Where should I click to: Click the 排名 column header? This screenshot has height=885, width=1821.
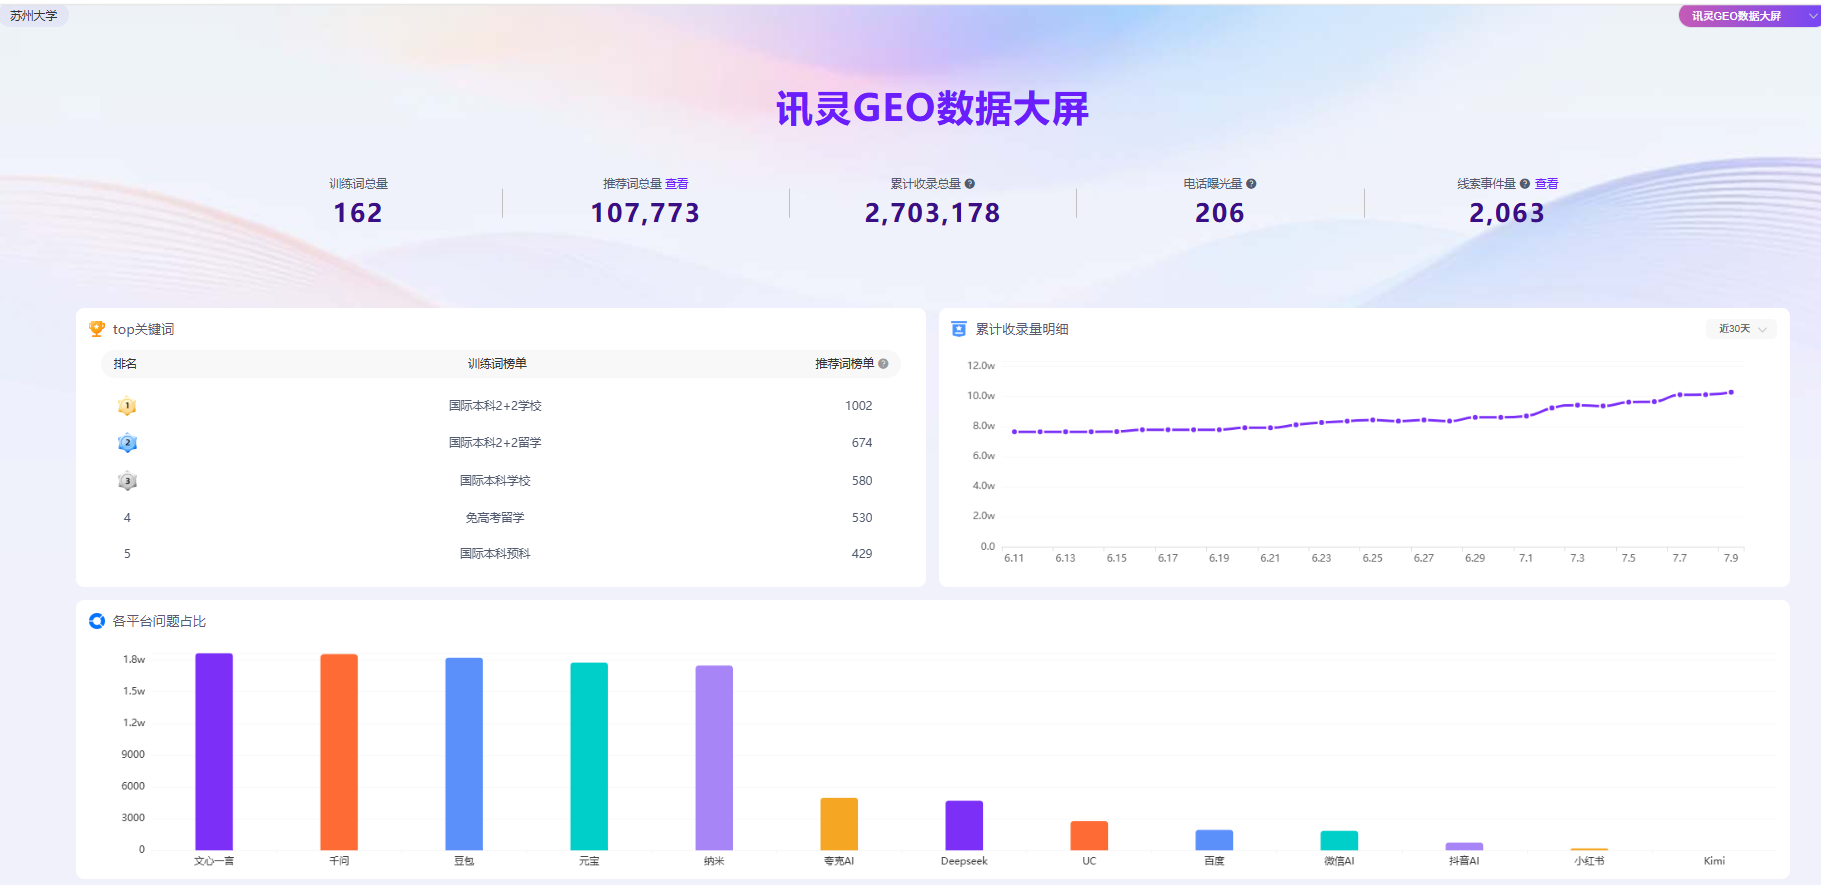tap(125, 364)
